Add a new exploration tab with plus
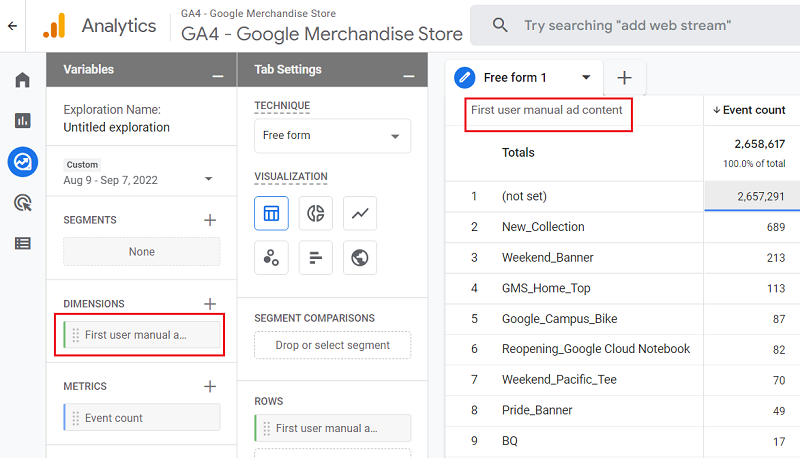 624,78
